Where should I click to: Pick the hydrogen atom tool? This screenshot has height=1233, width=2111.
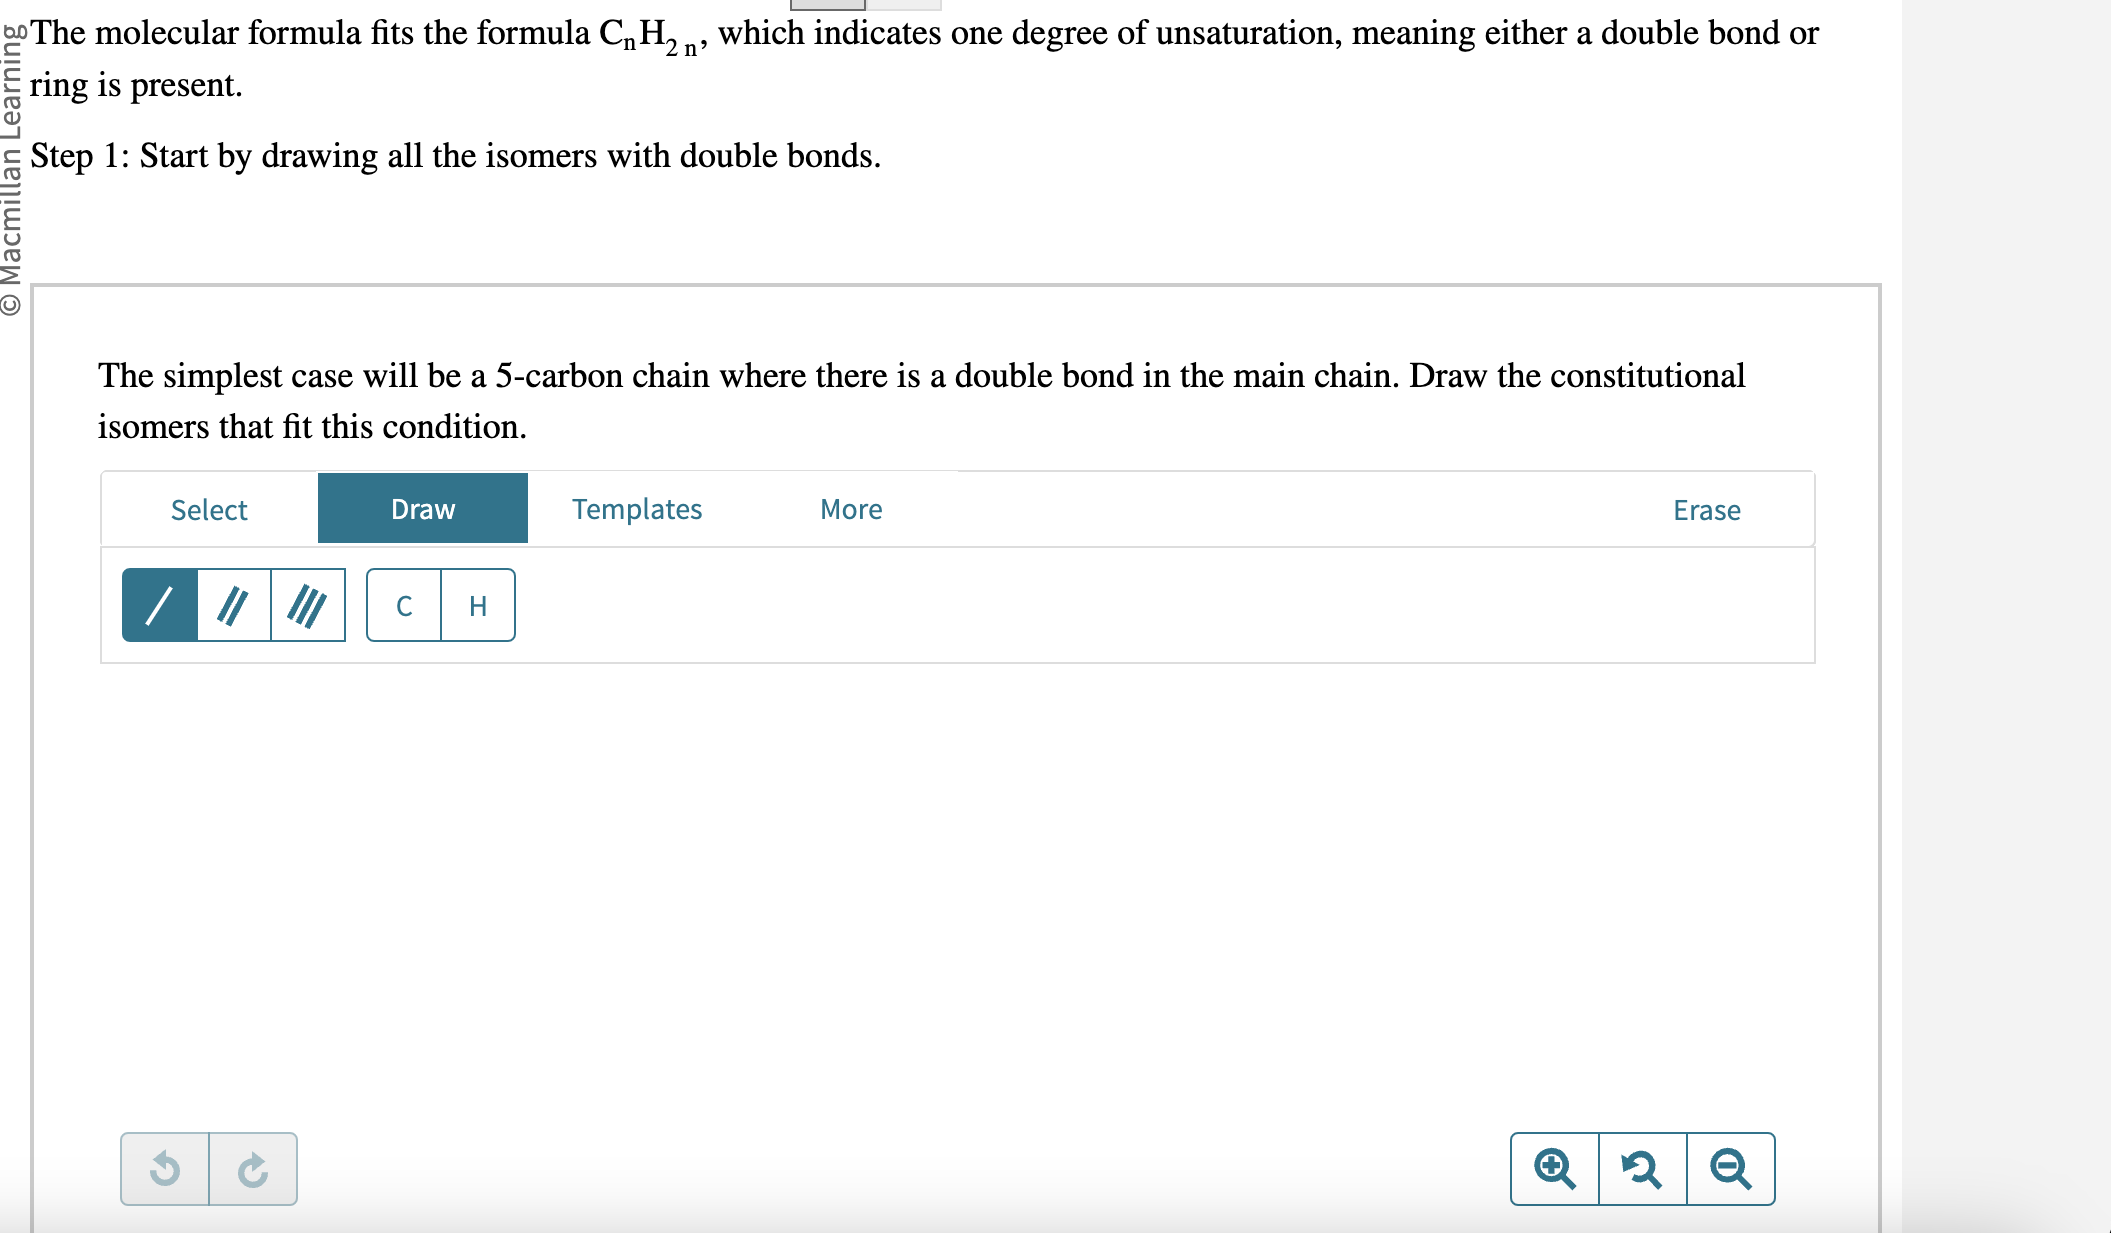coord(477,604)
